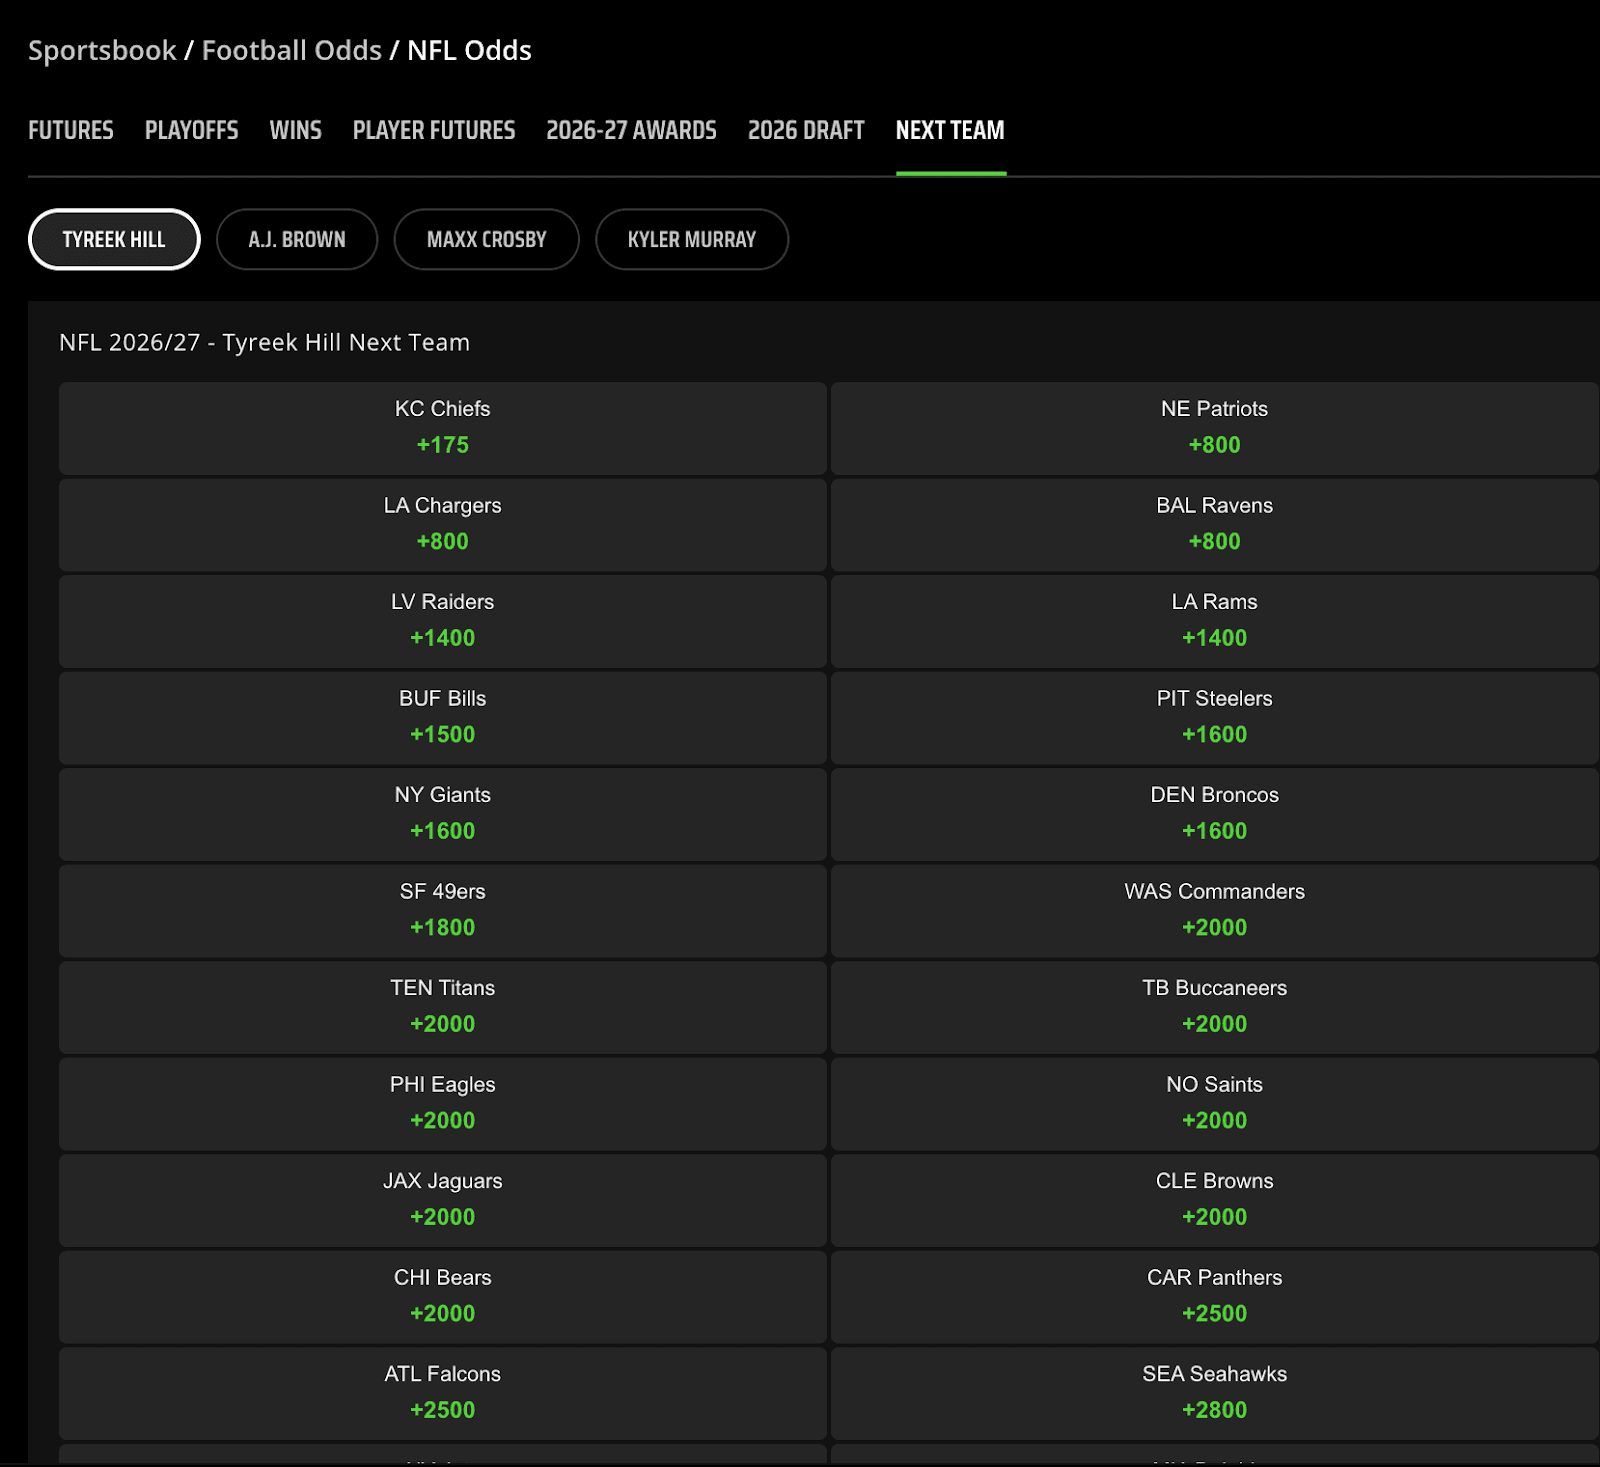Click Sportsbook breadcrumb link

(x=102, y=51)
